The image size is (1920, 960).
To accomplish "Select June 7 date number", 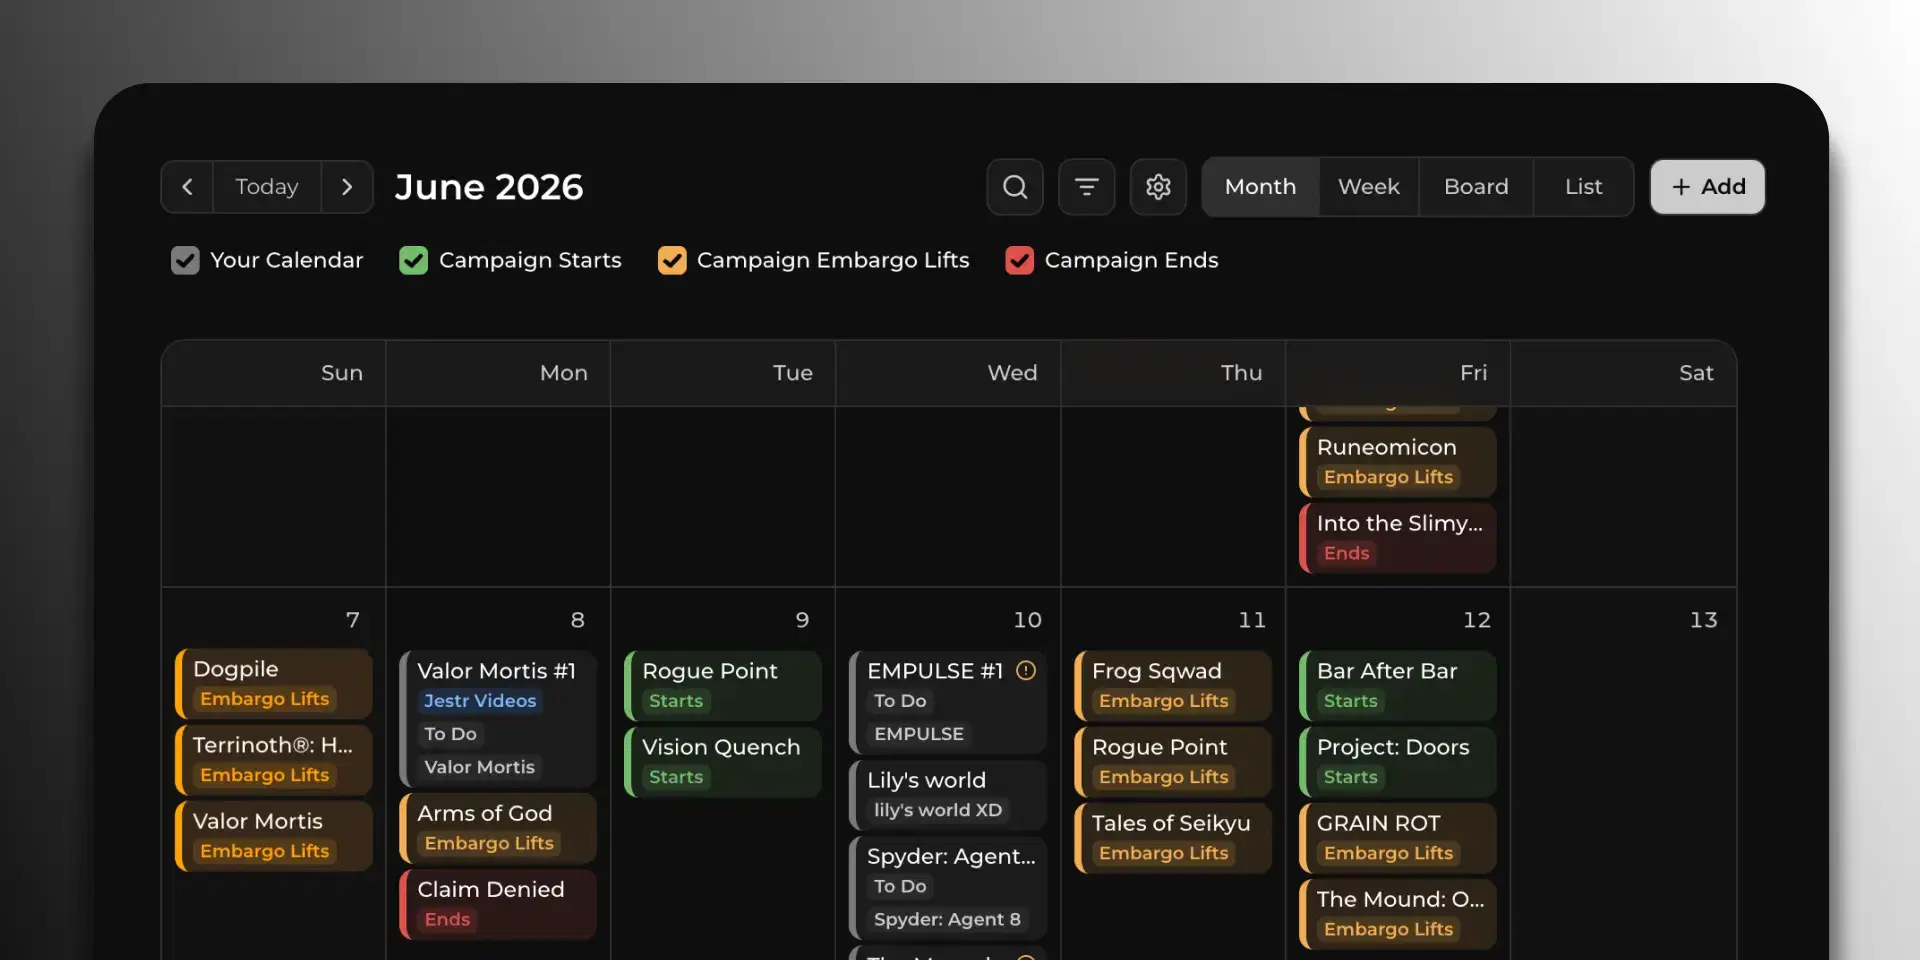I will pos(352,620).
